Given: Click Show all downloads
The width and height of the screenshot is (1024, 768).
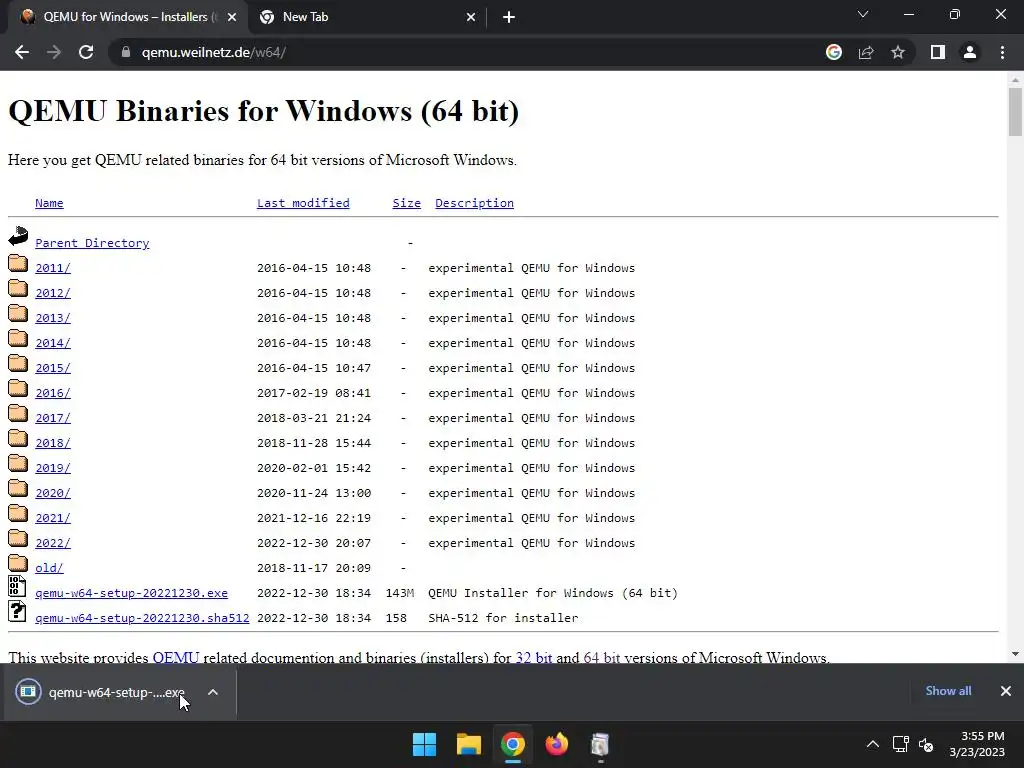Looking at the screenshot, I should pyautogui.click(x=948, y=691).
